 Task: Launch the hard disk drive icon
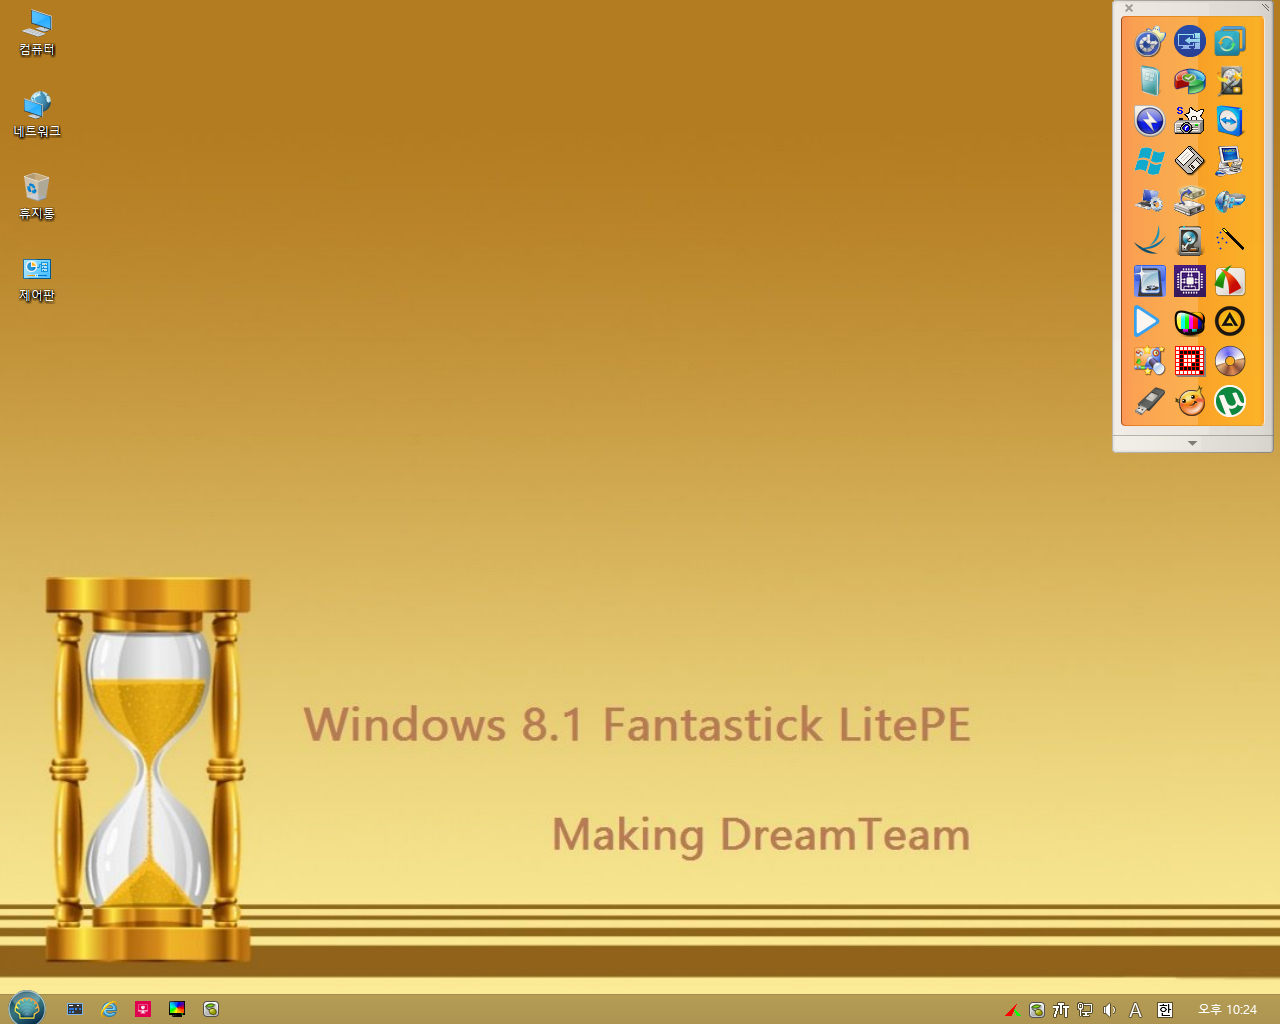coord(1189,241)
